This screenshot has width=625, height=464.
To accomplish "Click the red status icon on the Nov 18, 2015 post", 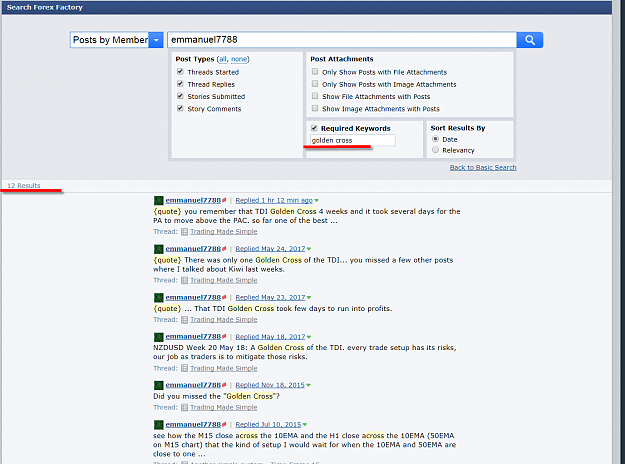I will [224, 385].
